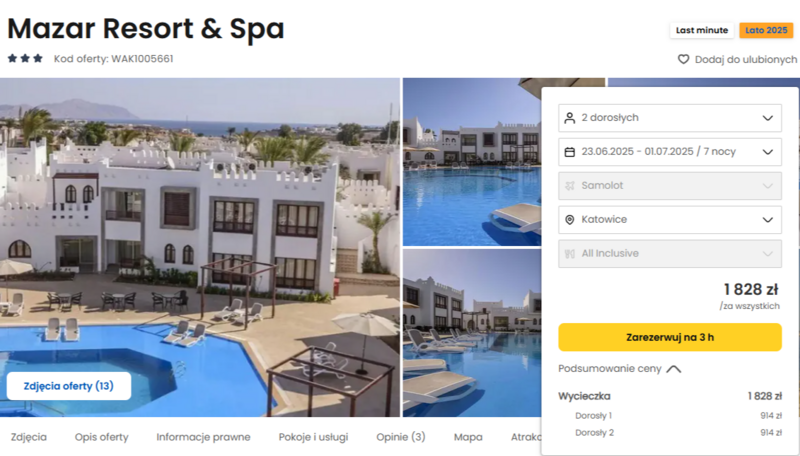Click the three-star hotel rating icons

[25, 58]
